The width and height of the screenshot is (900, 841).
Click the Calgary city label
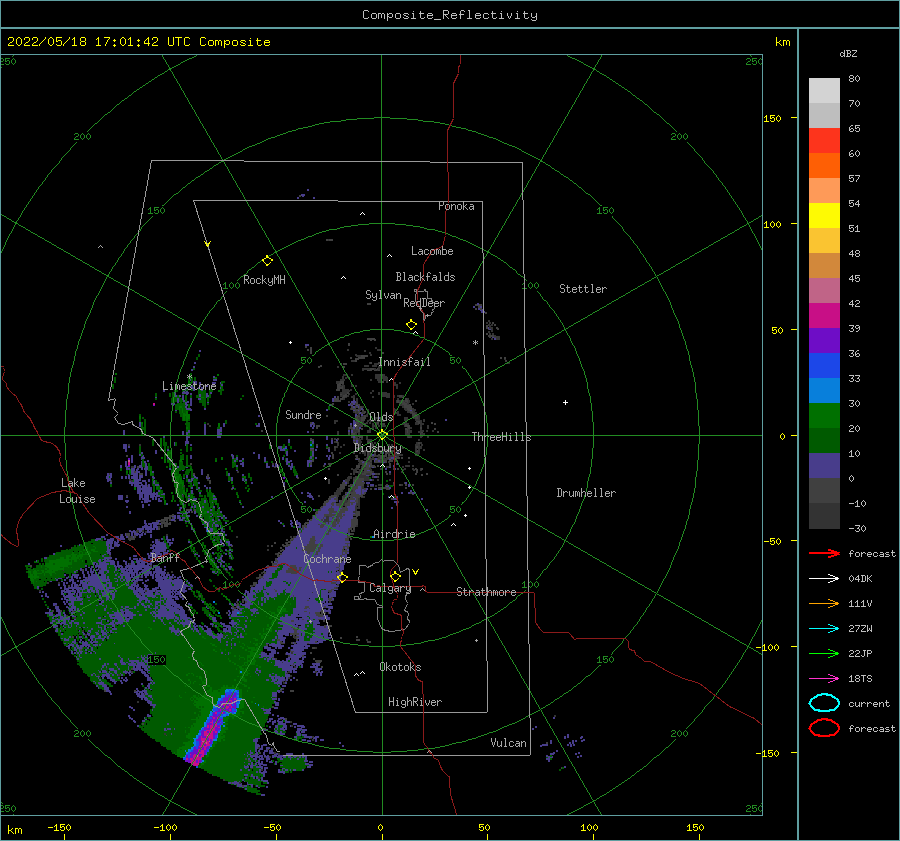pyautogui.click(x=390, y=588)
